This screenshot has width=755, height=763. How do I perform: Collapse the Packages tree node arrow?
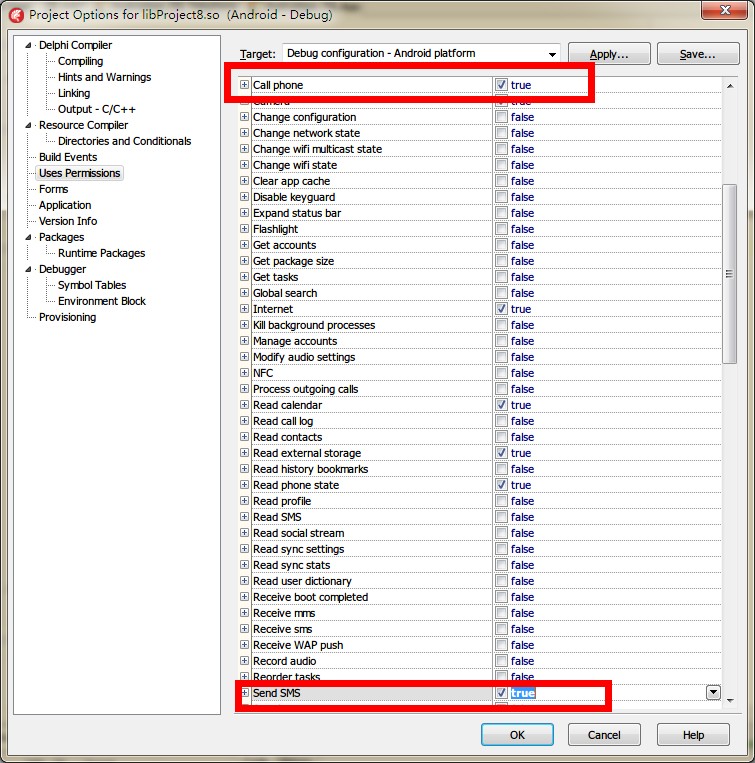tap(29, 237)
